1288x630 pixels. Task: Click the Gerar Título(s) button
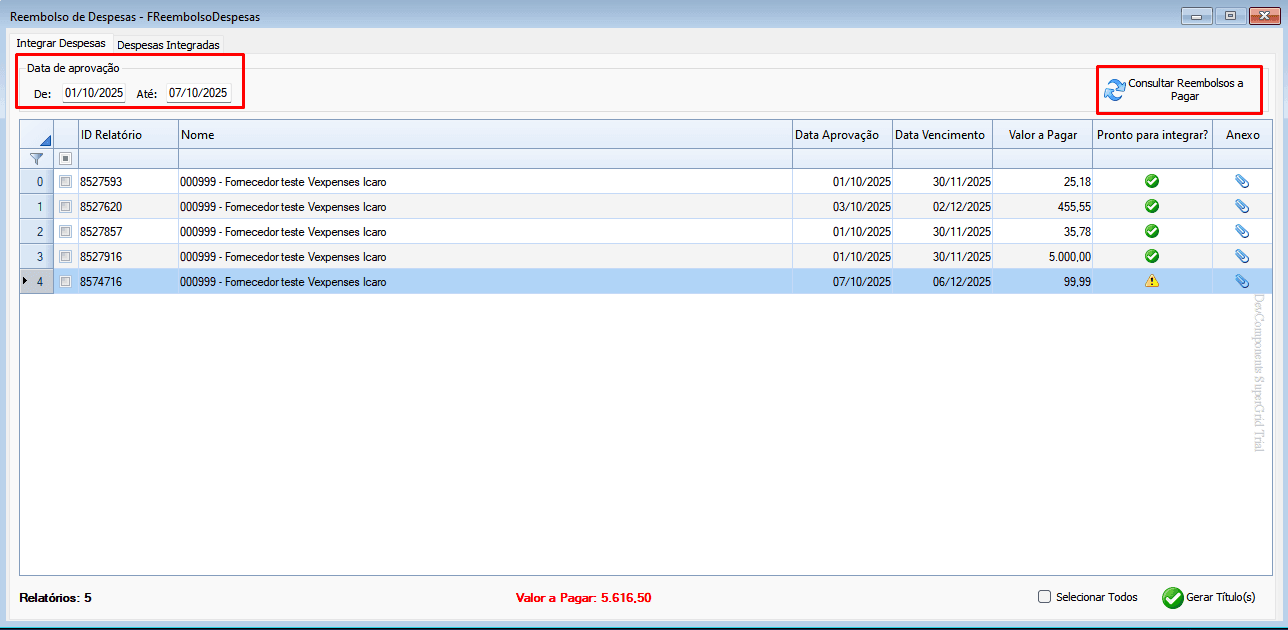click(x=1209, y=597)
